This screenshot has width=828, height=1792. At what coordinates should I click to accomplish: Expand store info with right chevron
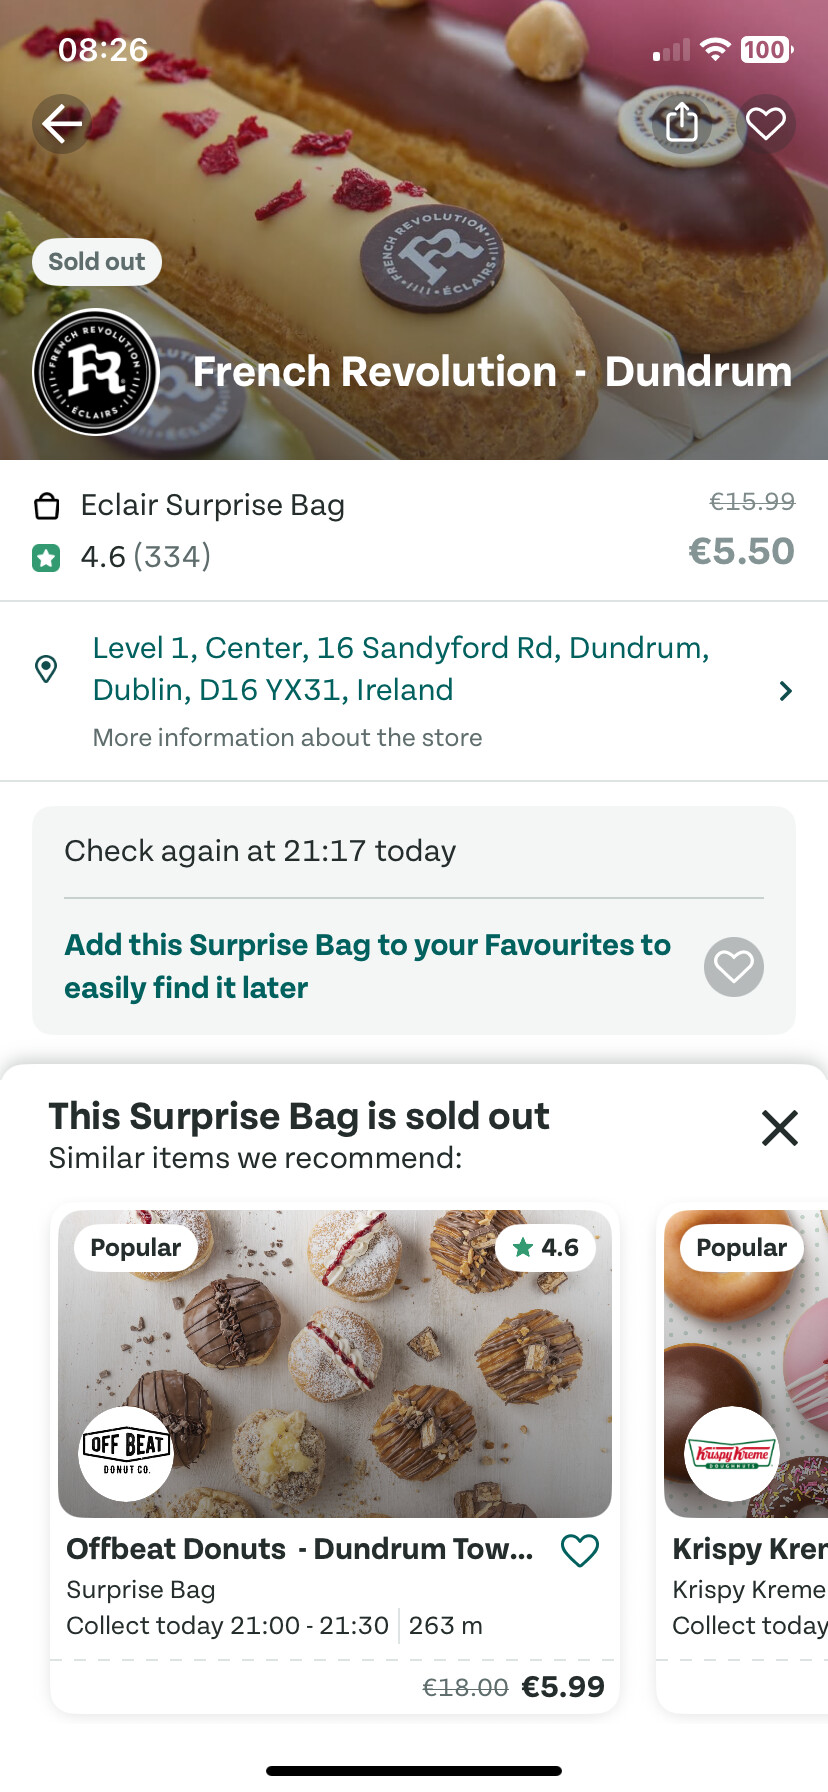click(786, 691)
